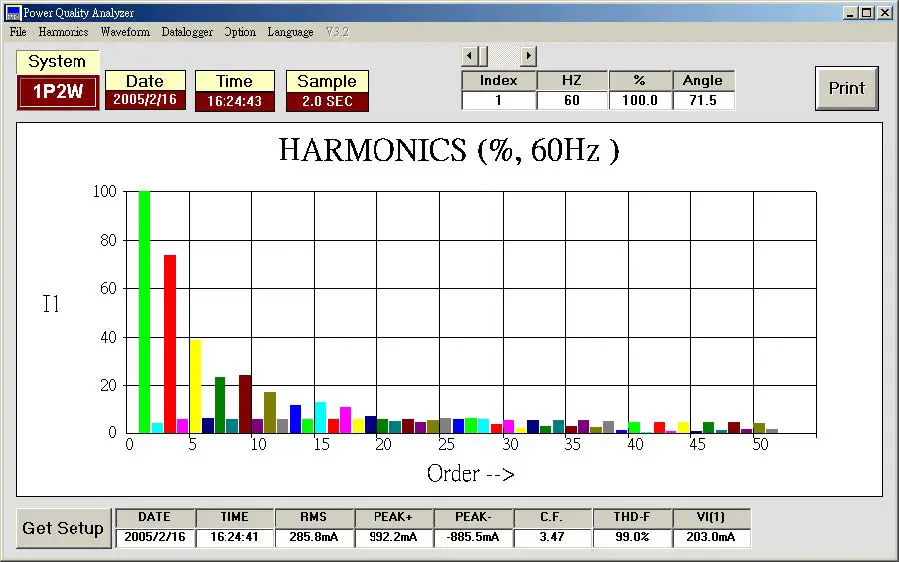Open the Option menu
This screenshot has width=899, height=562.
pos(240,32)
